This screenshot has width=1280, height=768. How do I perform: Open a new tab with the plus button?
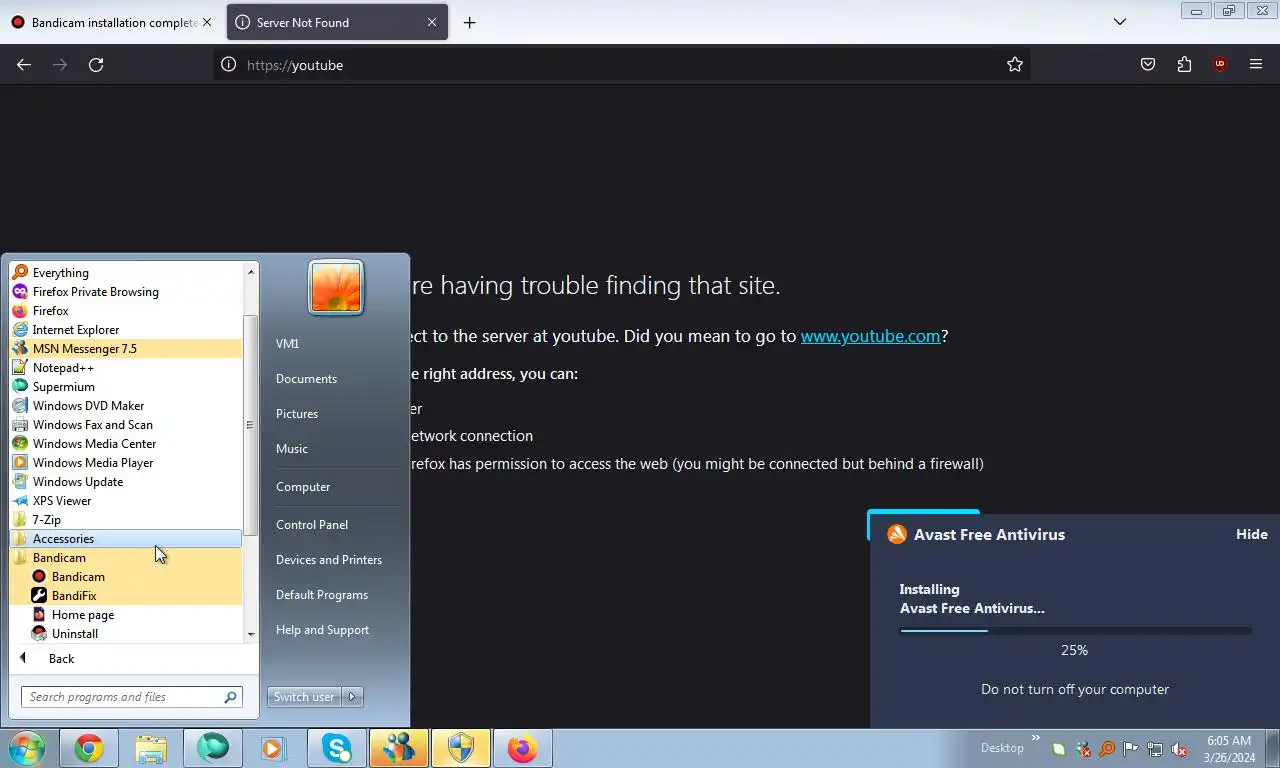[469, 22]
